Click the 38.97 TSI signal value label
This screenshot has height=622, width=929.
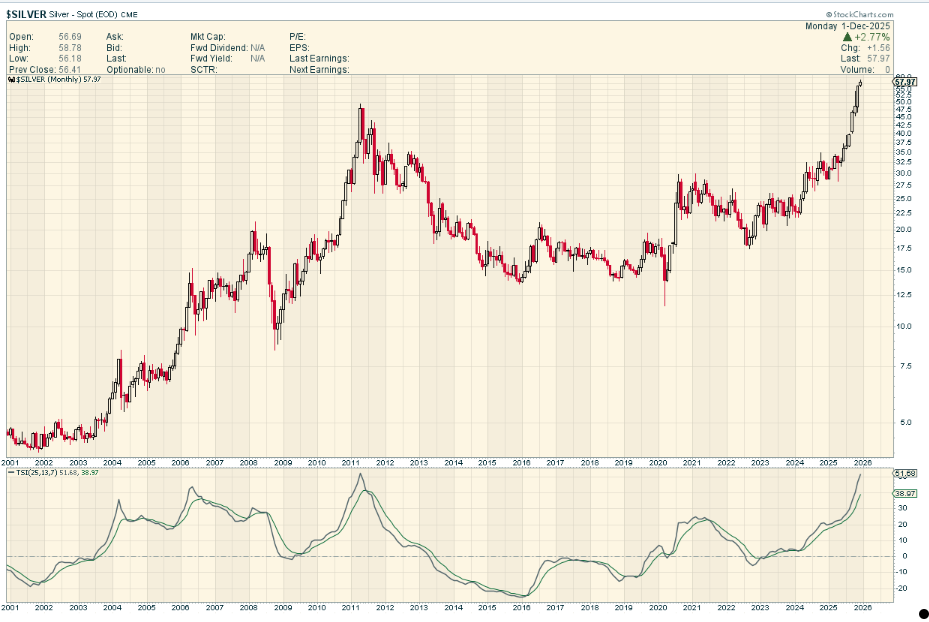pyautogui.click(x=905, y=494)
